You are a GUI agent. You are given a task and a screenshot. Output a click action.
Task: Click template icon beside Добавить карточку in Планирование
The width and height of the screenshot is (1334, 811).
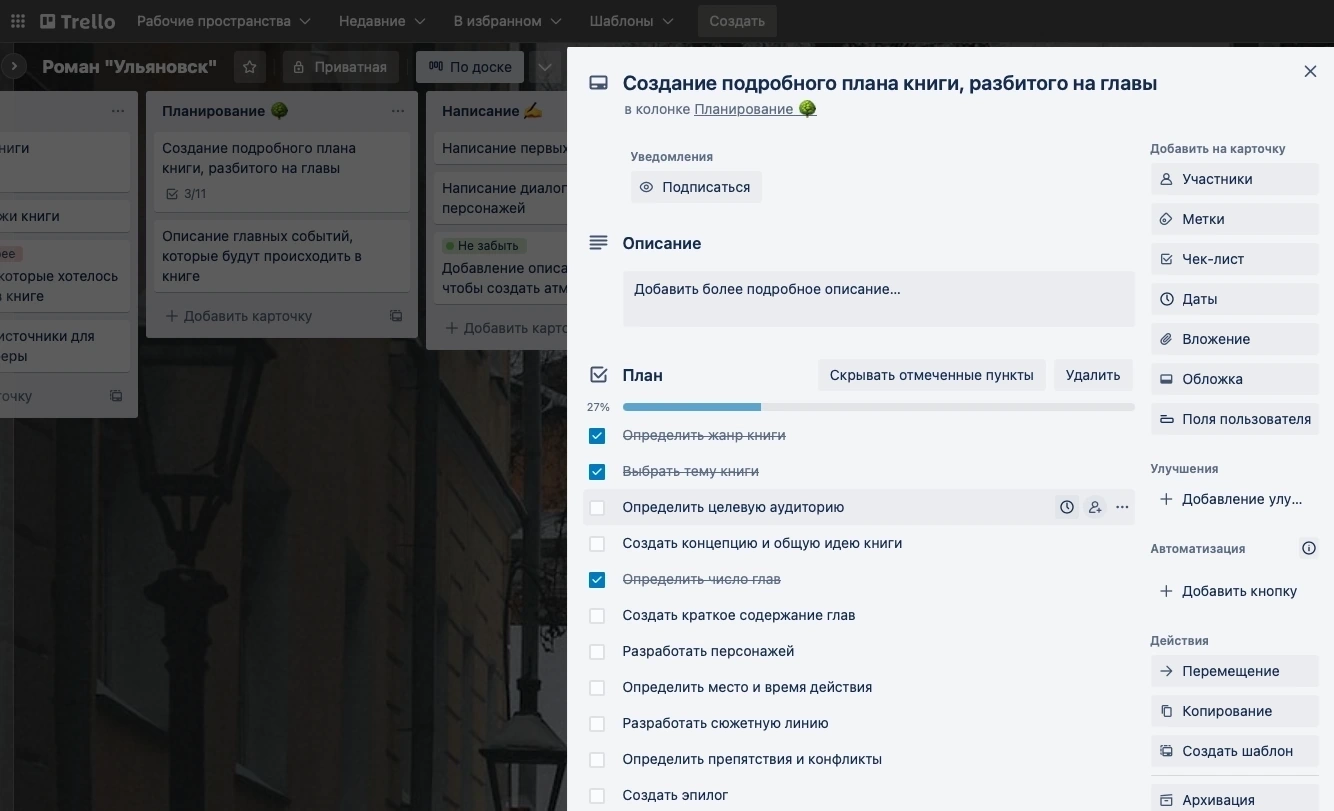(396, 316)
